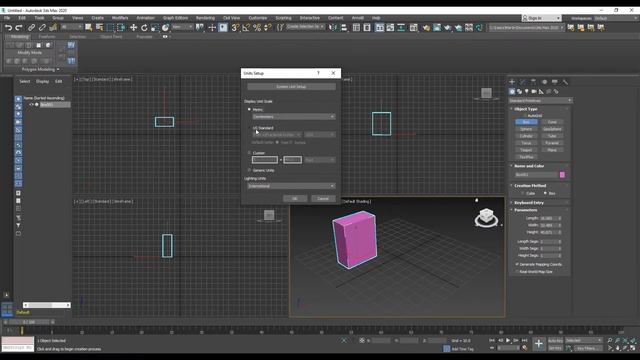Choose the Cylinder object type button
Screen dimensions: 640x360
click(526, 136)
